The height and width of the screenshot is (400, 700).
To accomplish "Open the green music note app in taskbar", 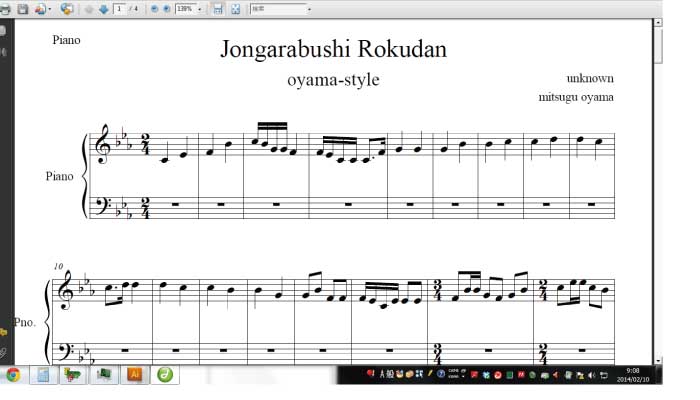I will pos(165,375).
